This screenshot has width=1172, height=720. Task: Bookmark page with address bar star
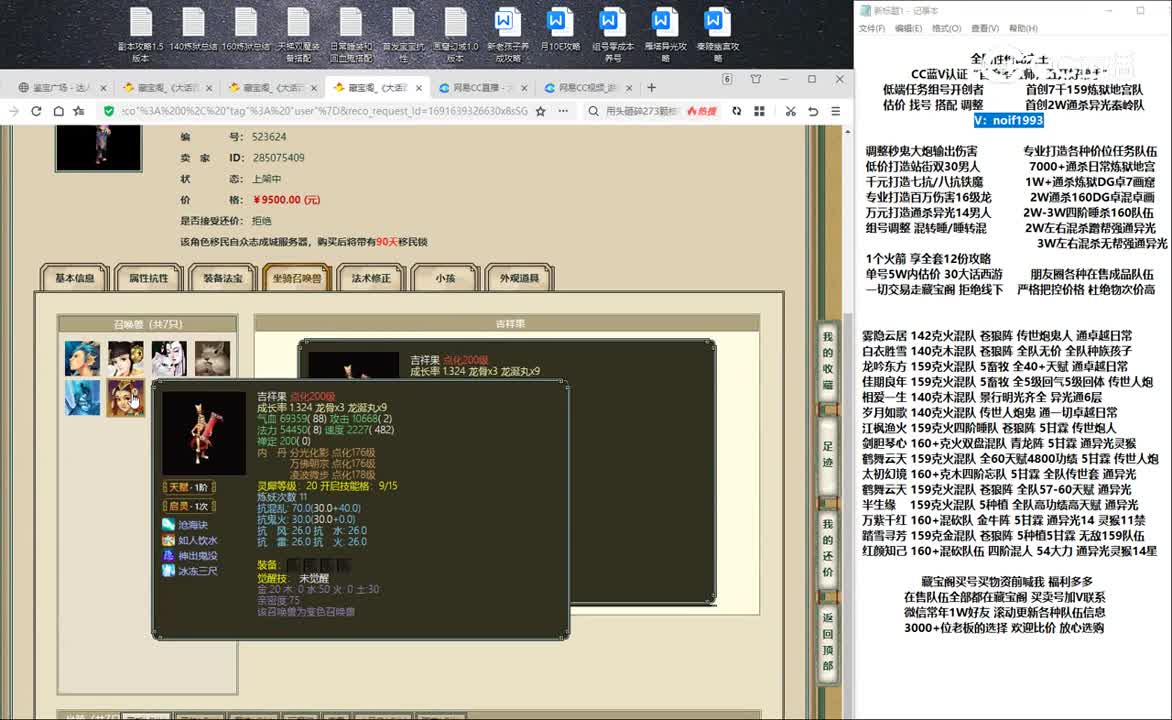click(x=540, y=111)
